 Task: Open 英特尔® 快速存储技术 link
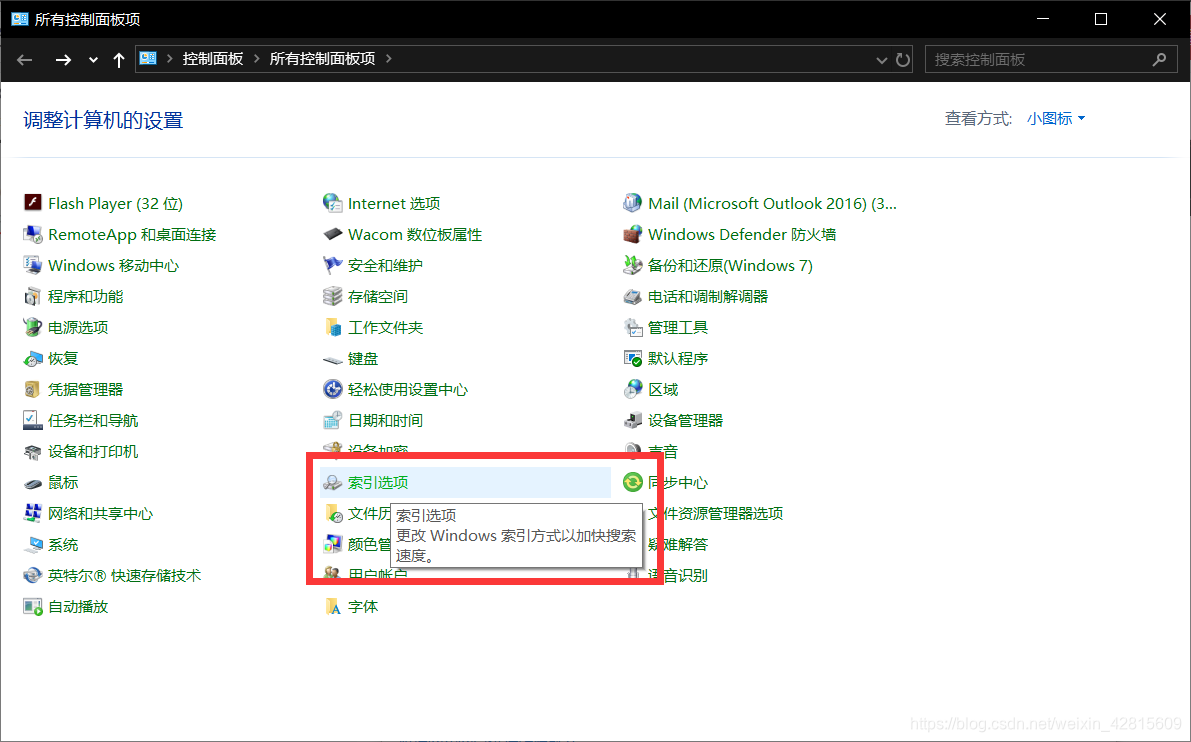coord(125,576)
